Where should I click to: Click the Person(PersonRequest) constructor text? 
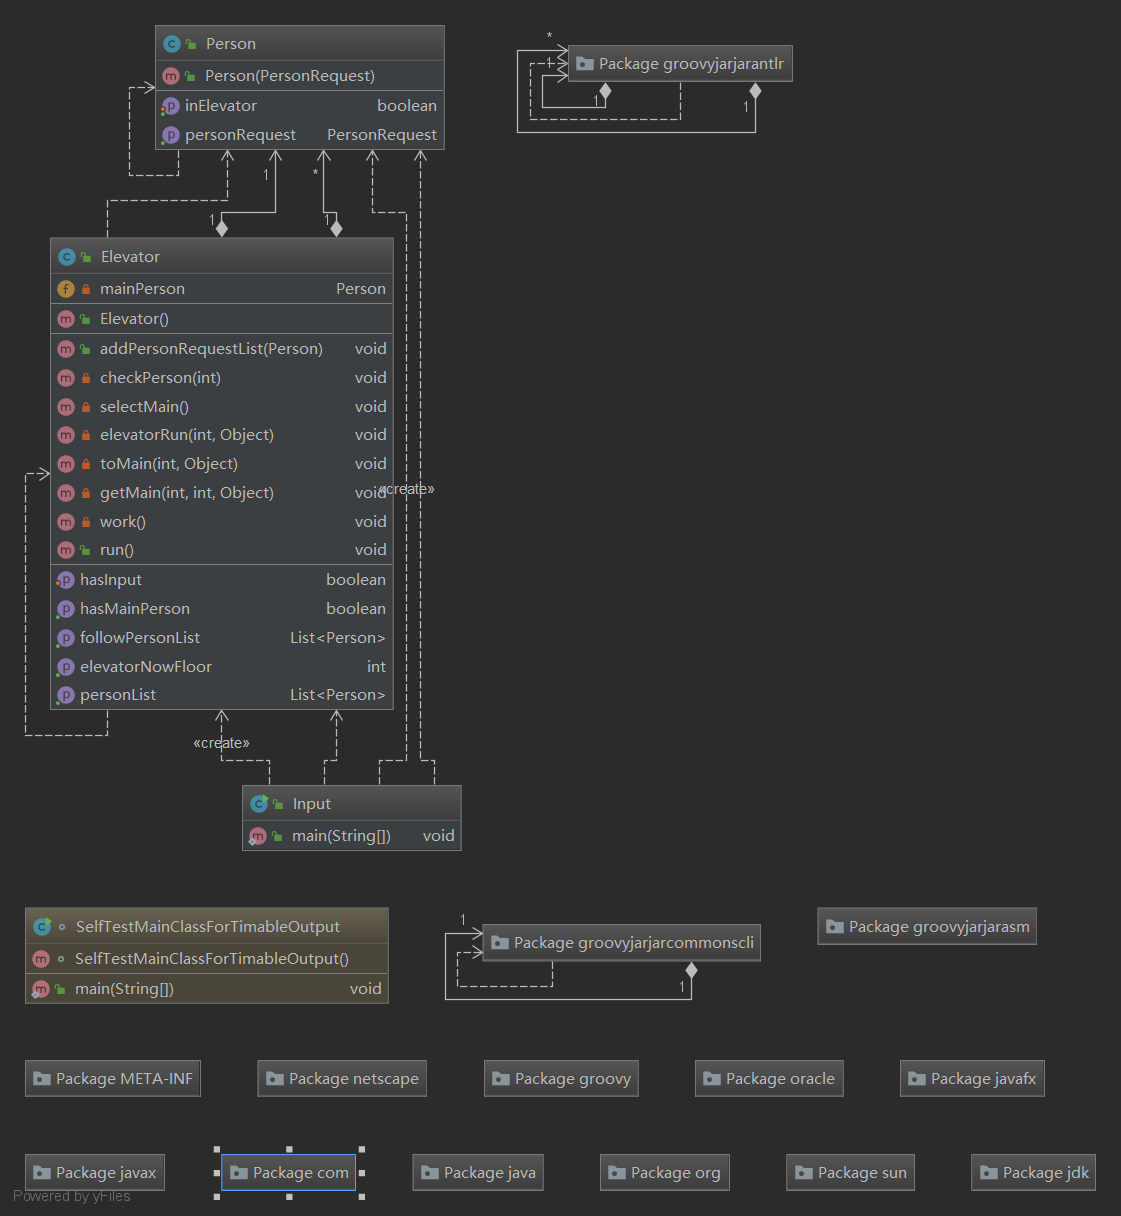[x=290, y=76]
